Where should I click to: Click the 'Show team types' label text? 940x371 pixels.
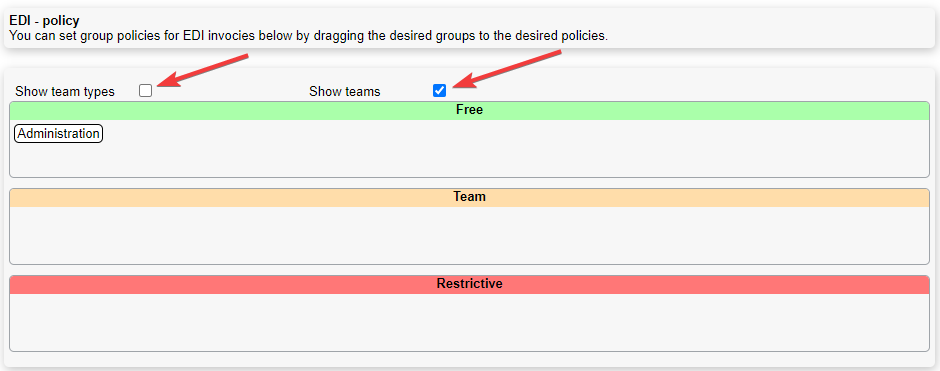(x=65, y=92)
